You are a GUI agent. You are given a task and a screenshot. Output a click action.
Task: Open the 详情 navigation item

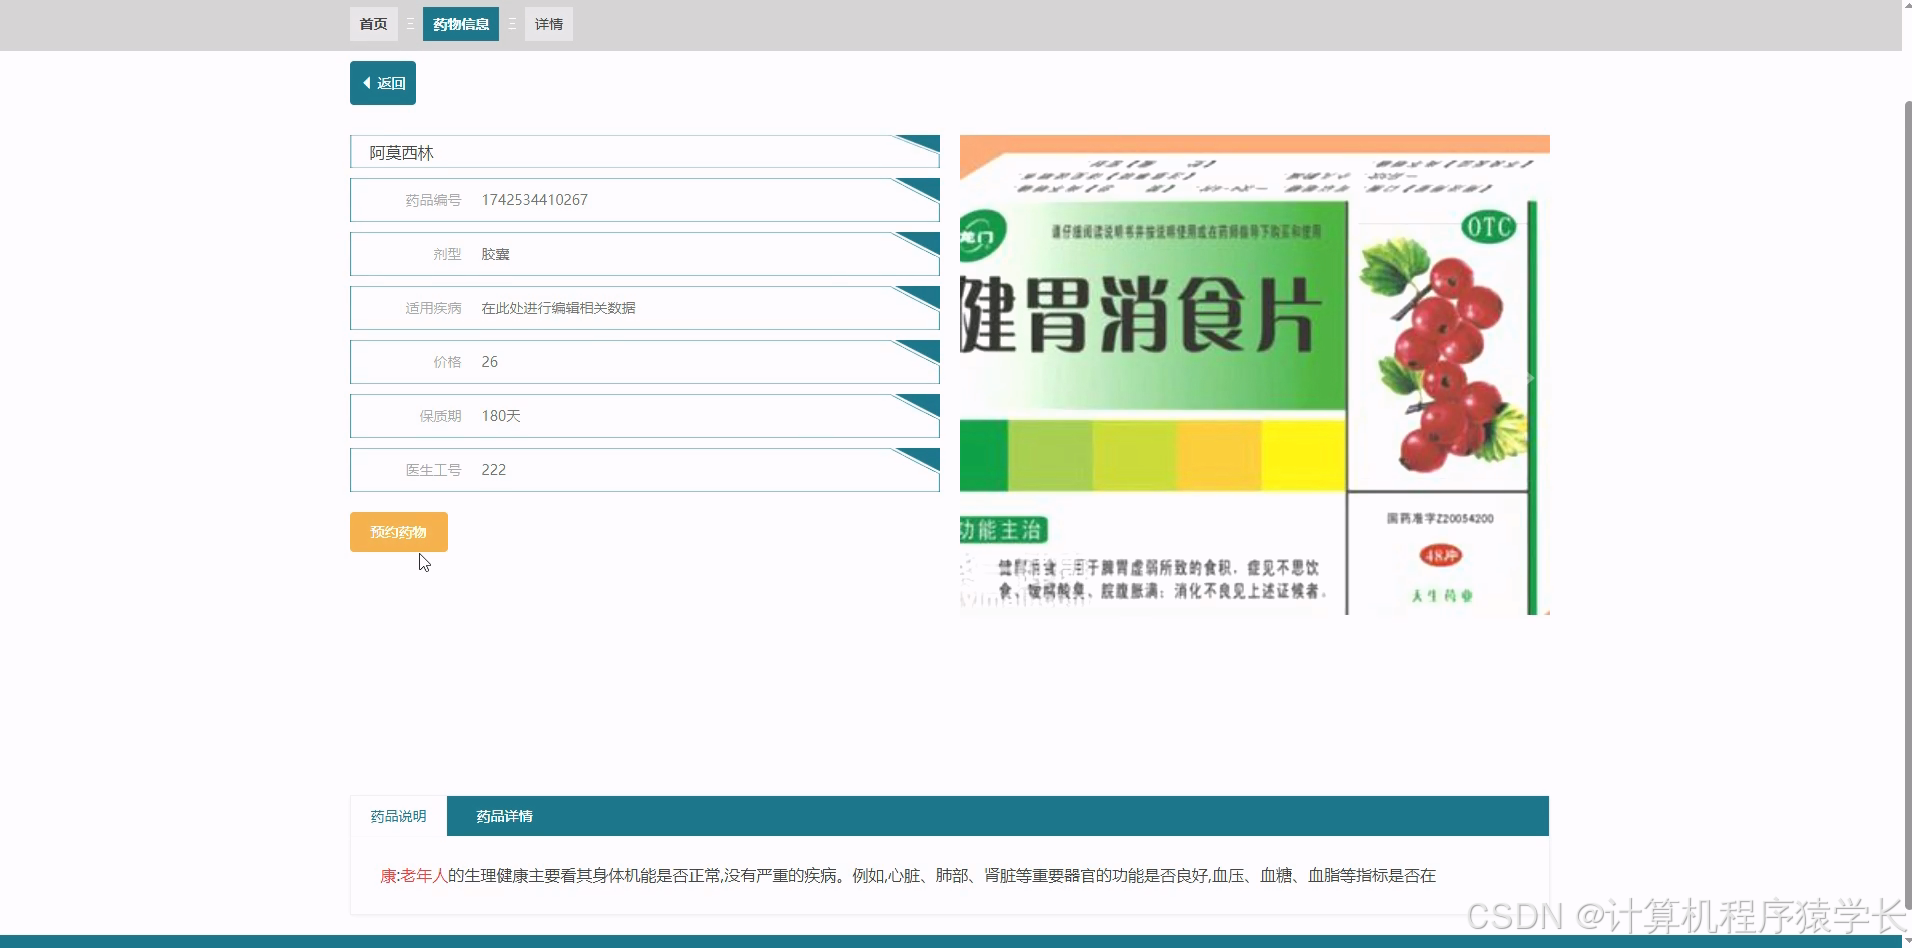coord(548,23)
